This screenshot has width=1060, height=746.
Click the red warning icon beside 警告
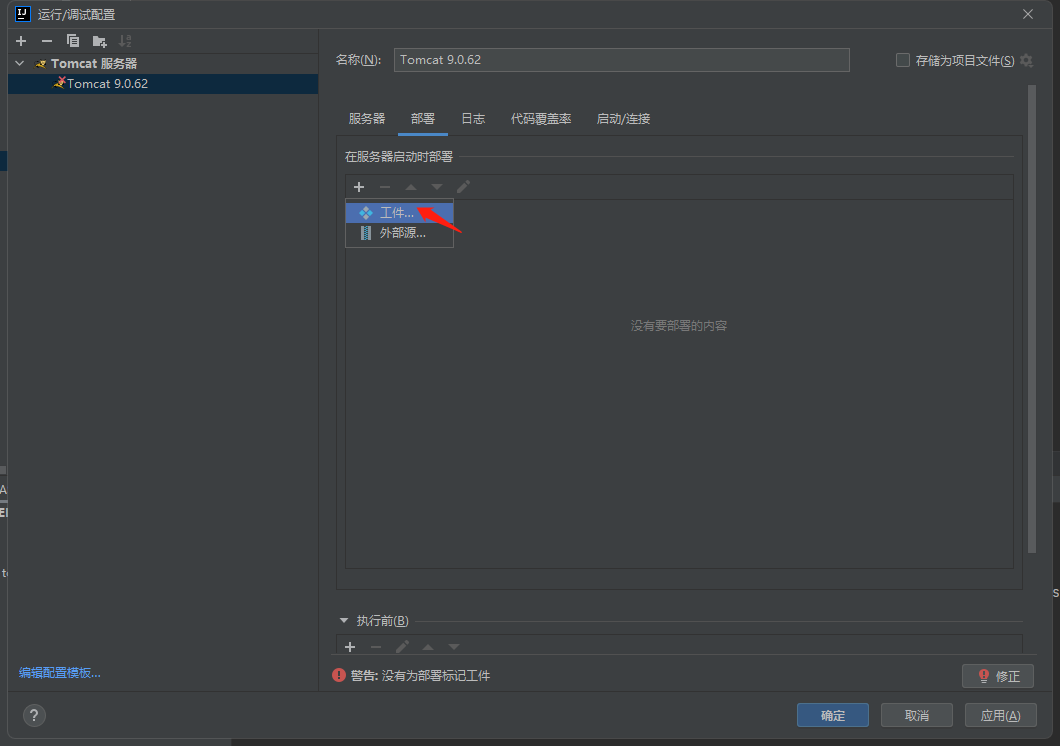coord(339,675)
